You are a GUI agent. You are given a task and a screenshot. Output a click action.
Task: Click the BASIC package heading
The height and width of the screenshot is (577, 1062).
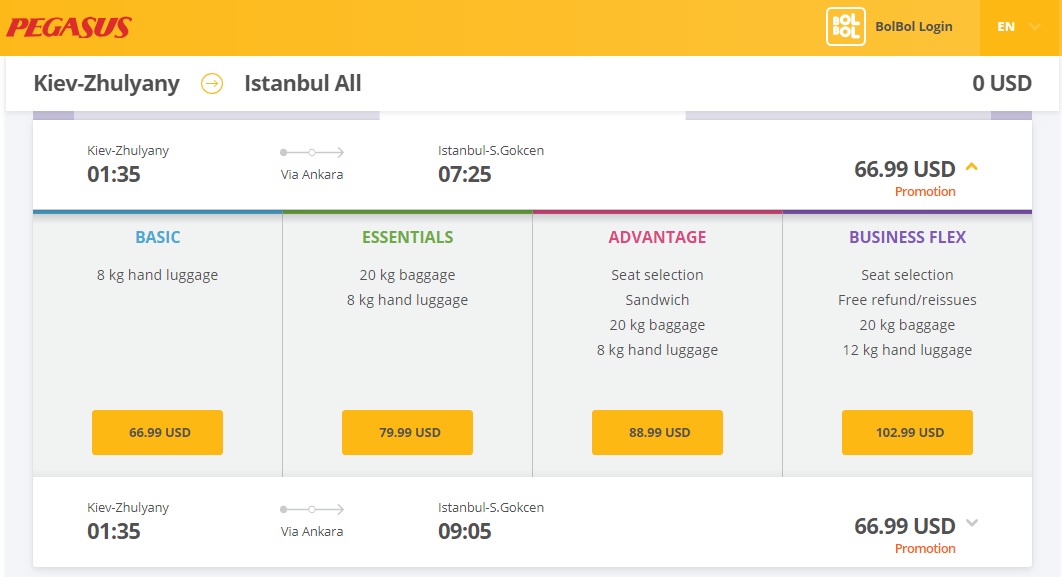(158, 237)
